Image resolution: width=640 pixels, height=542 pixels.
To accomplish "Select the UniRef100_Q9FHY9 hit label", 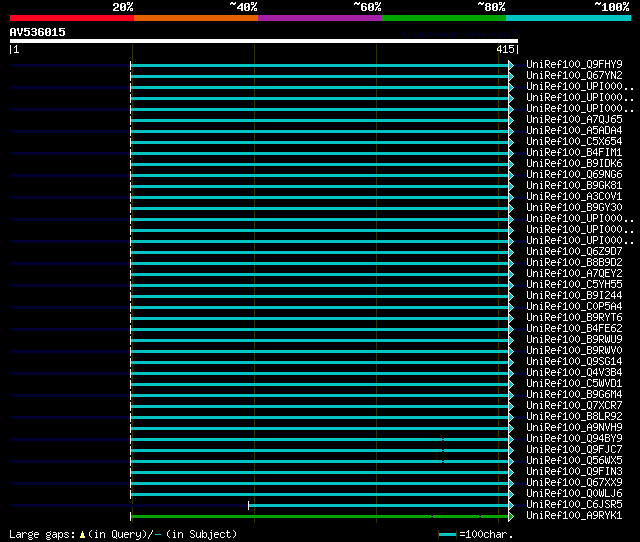I will [574, 64].
